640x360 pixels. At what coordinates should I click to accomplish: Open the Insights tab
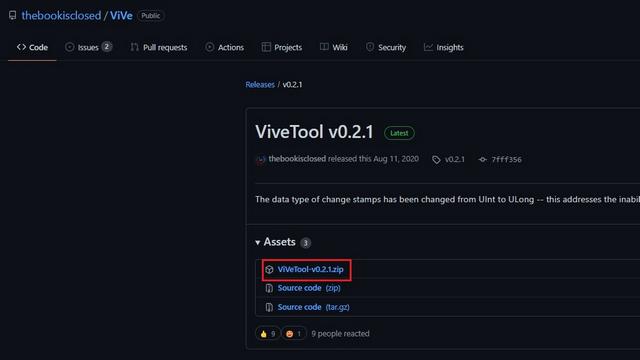click(444, 47)
